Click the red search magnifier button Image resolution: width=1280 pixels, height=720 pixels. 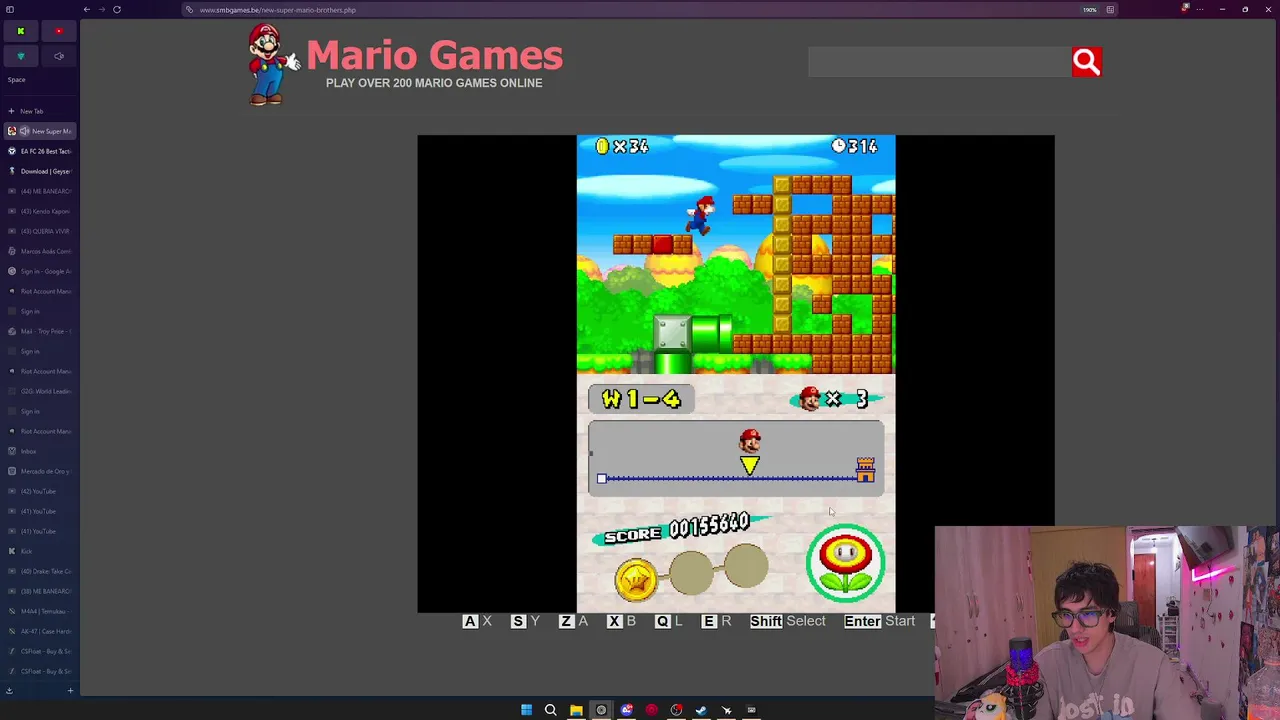tap(1086, 62)
